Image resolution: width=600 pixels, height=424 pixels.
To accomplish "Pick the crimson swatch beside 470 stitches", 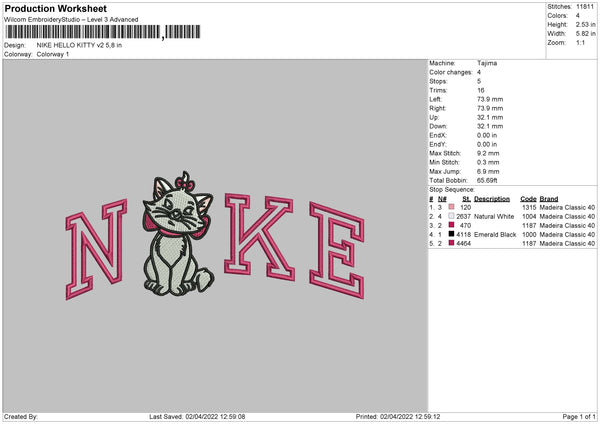I will pos(452,225).
